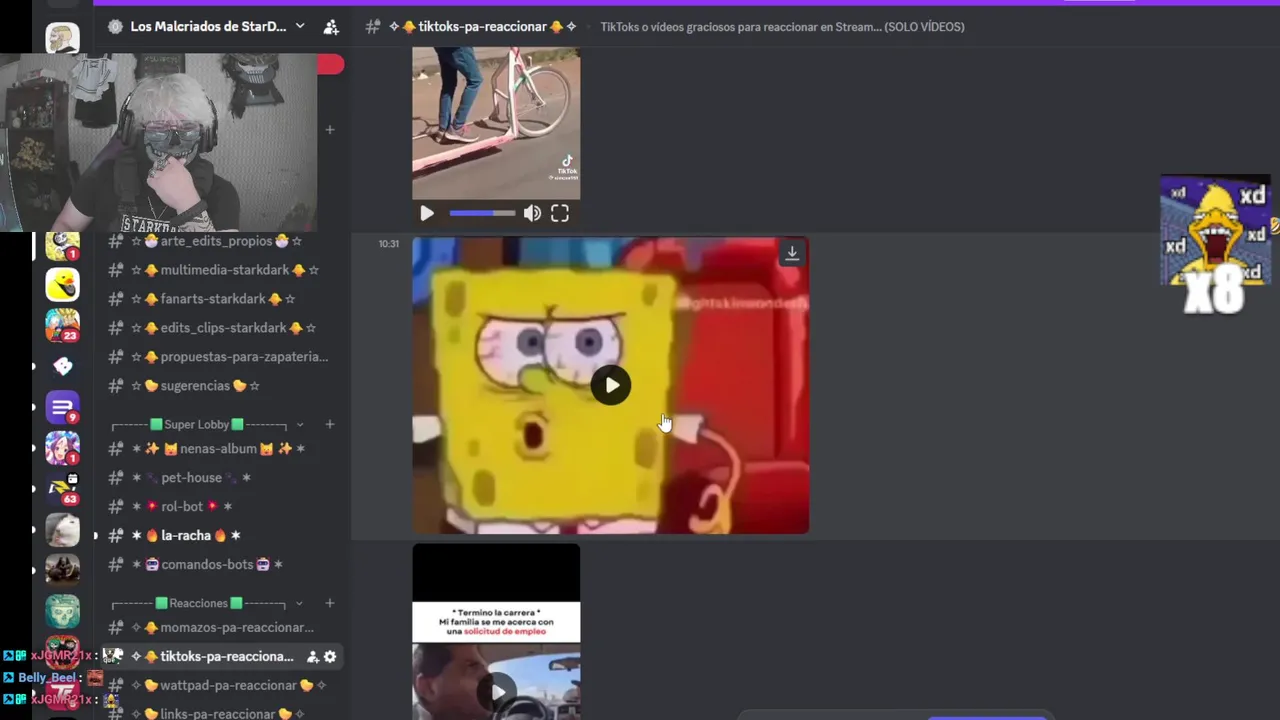Seek within the bicycle video progress bar
Screen dimensions: 1280x720
(x=482, y=213)
